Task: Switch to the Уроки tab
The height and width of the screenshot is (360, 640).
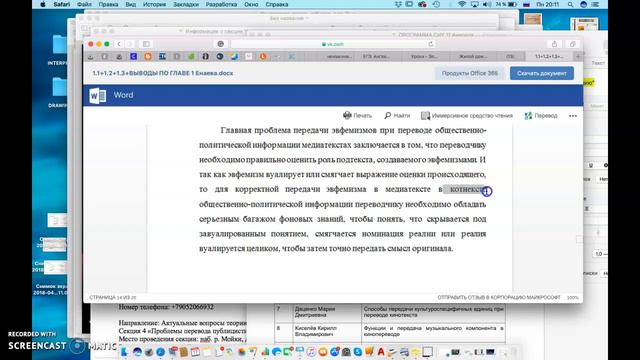Action: click(x=424, y=56)
